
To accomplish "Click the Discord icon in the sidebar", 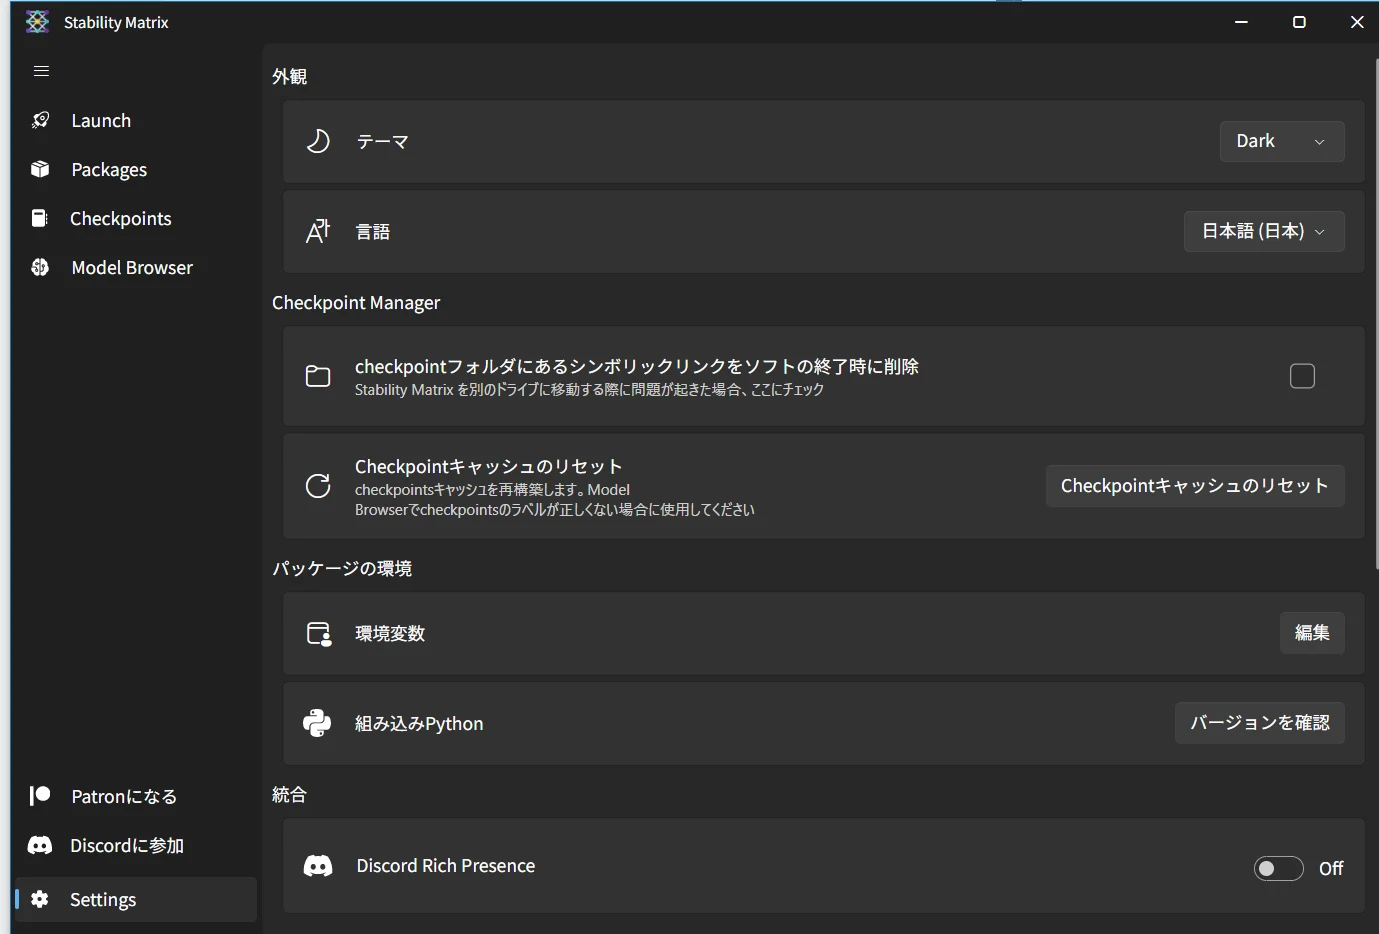I will [40, 845].
